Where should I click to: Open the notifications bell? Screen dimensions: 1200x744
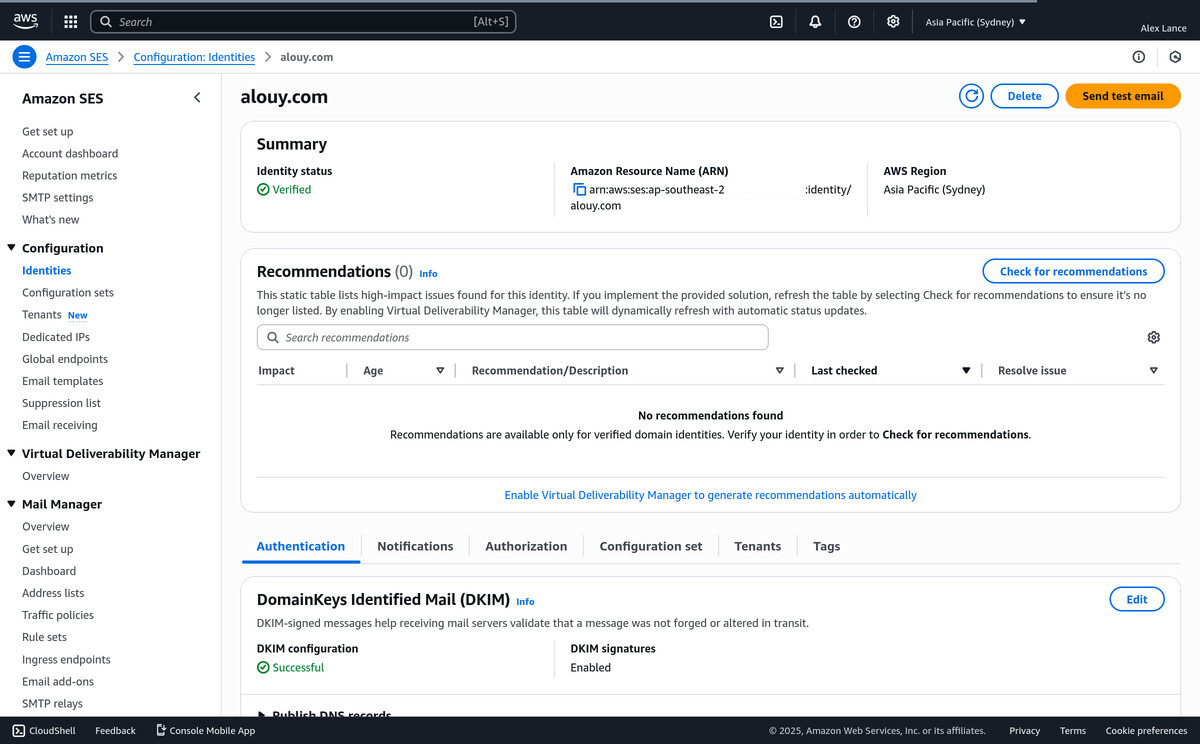pos(815,21)
